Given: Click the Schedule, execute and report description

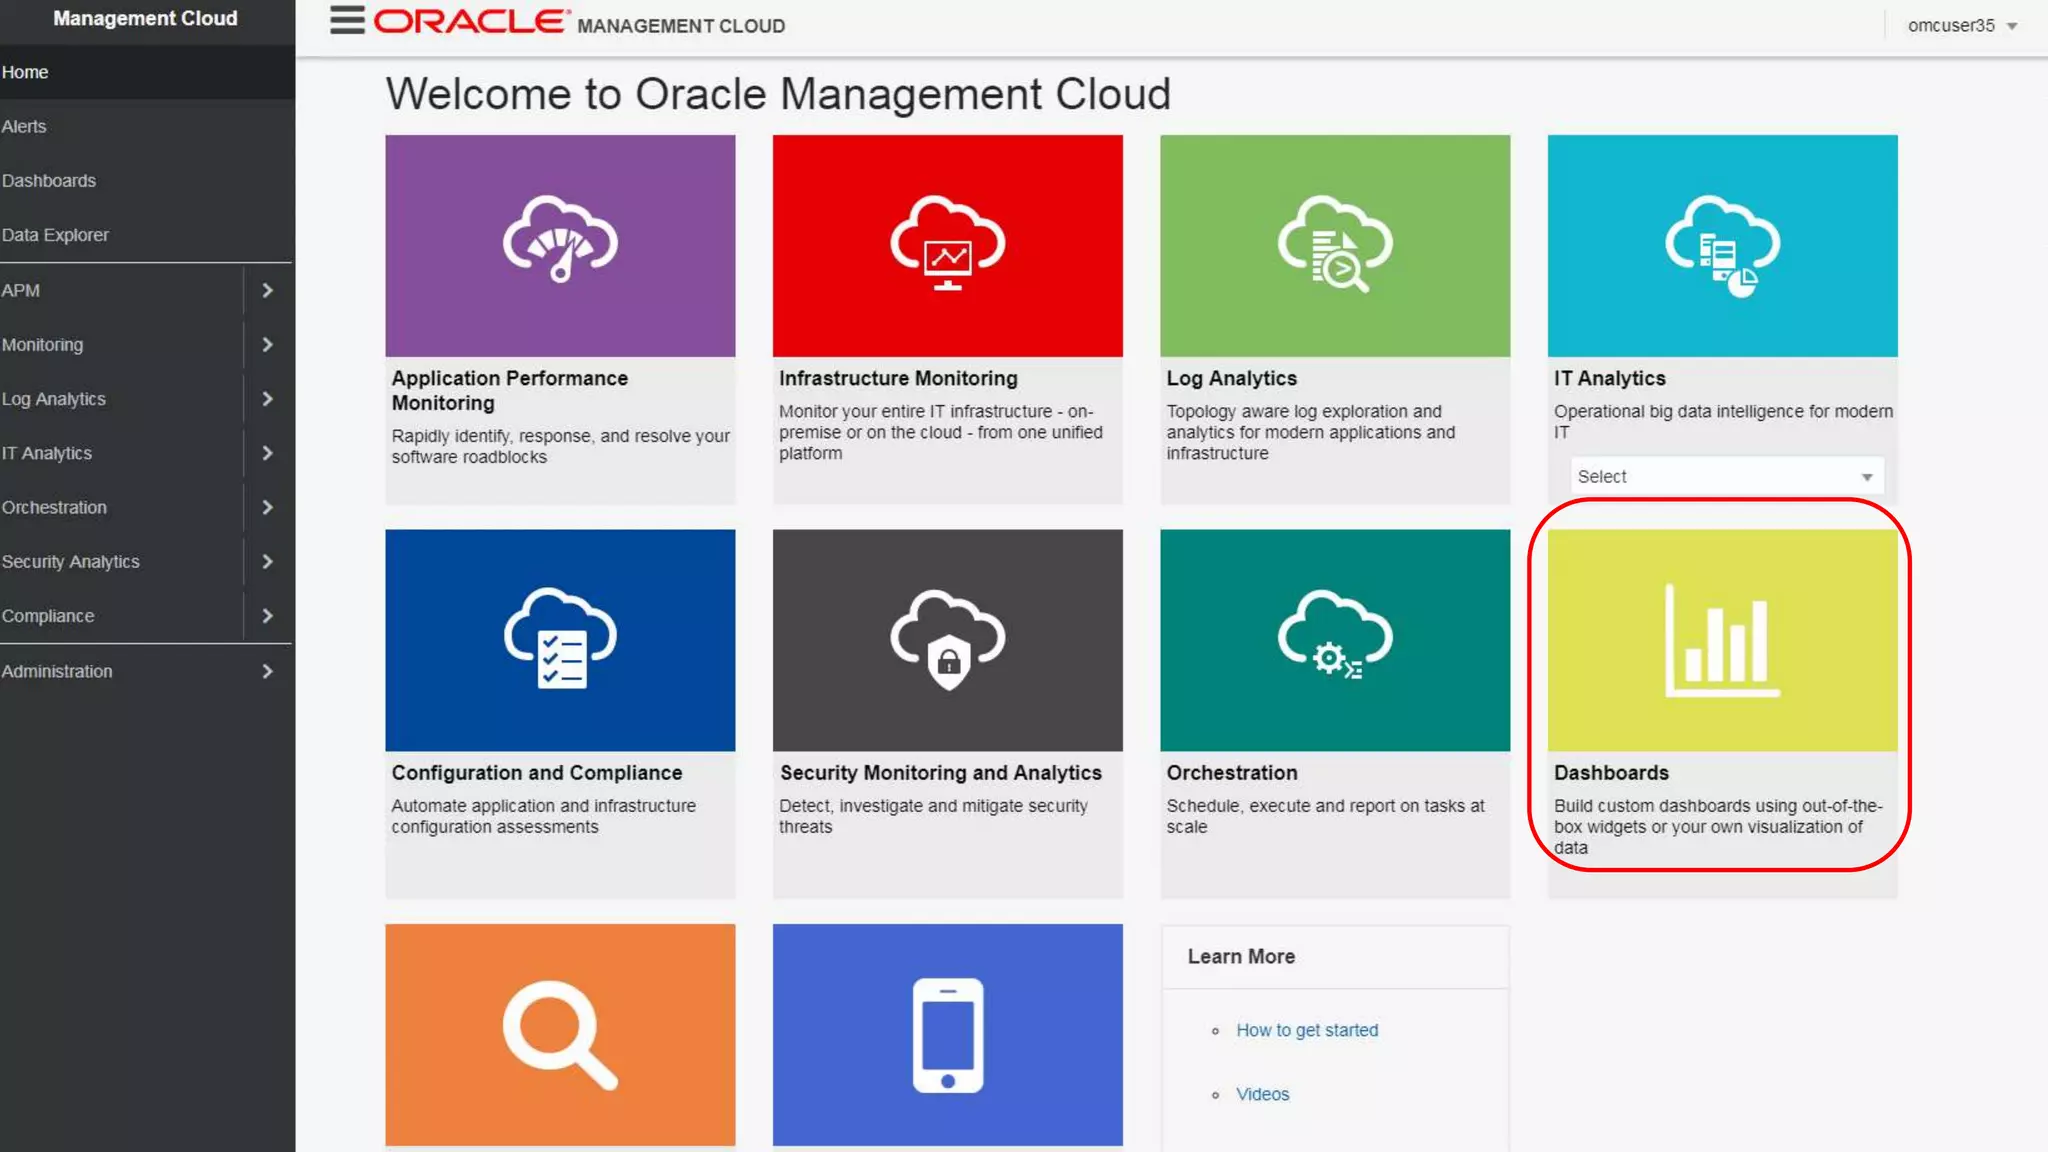Looking at the screenshot, I should 1325,816.
